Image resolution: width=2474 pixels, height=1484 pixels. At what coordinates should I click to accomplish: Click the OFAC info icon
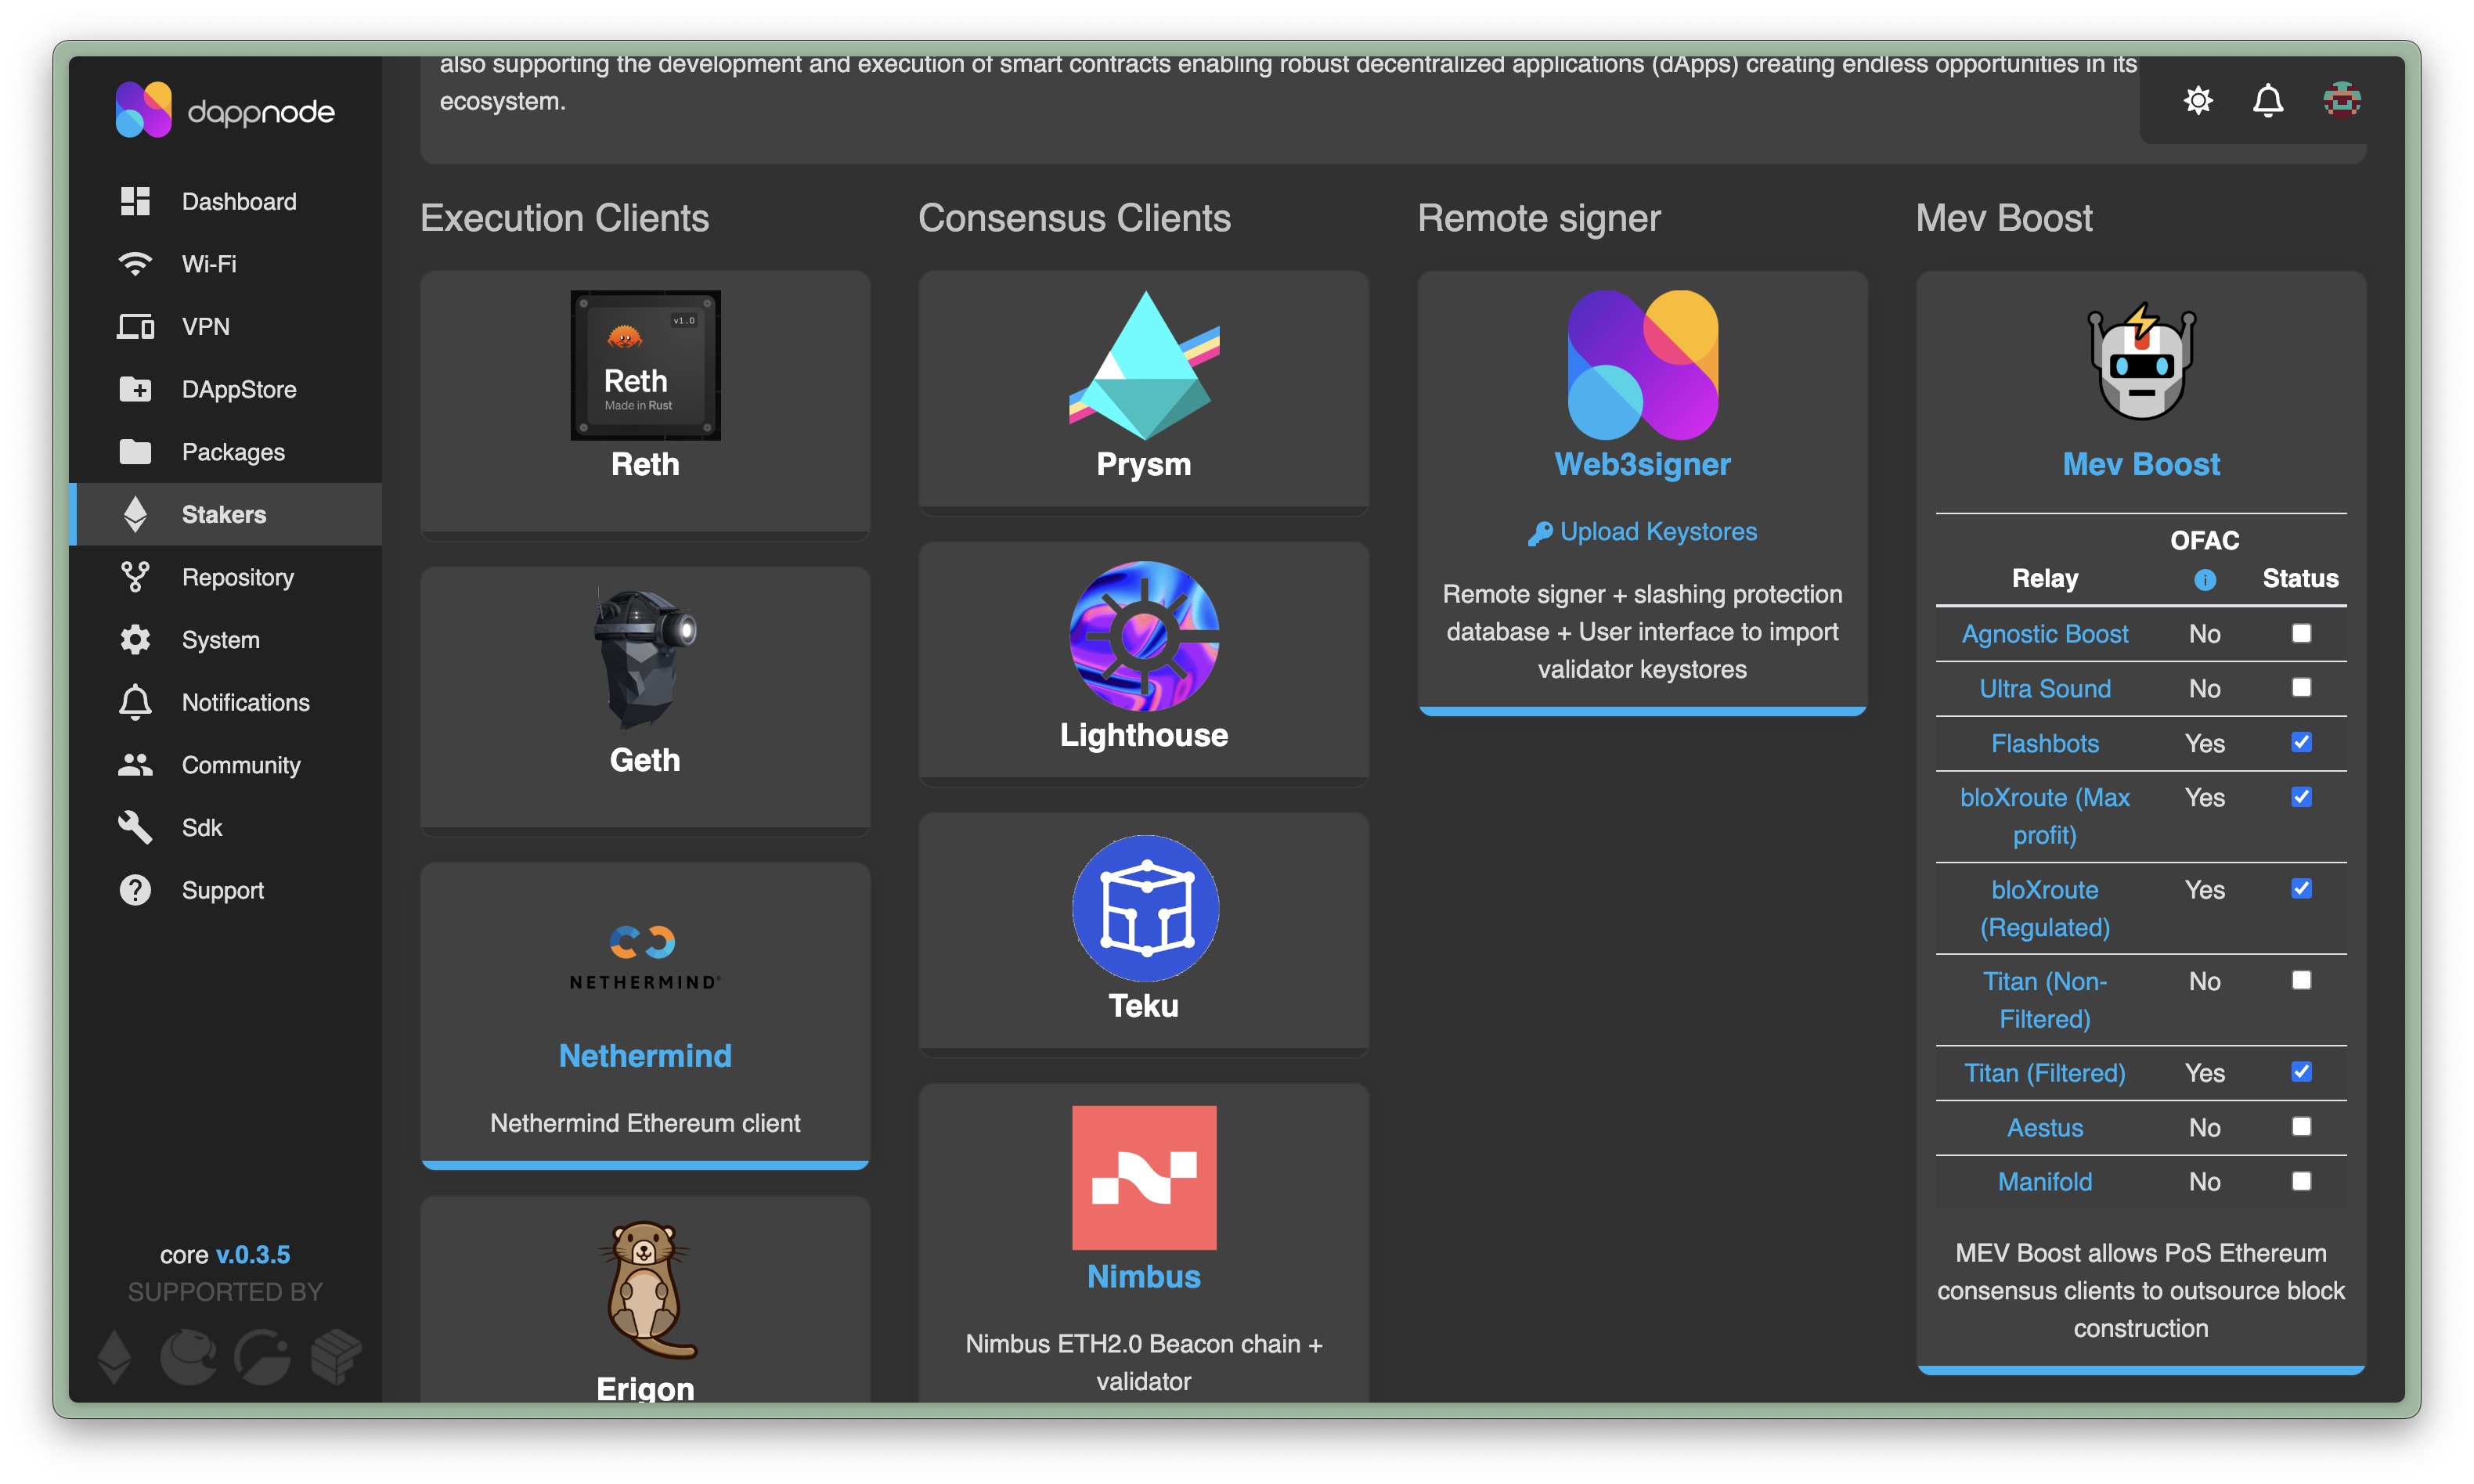pyautogui.click(x=2204, y=580)
